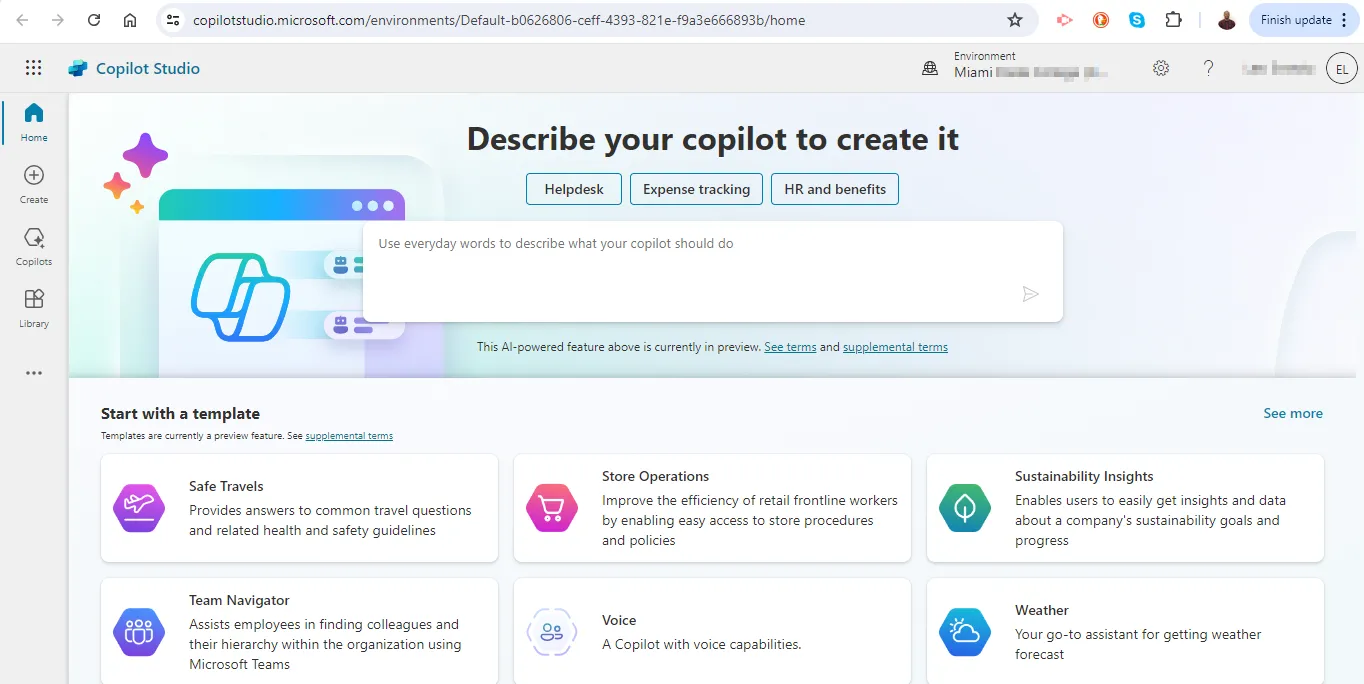Send the copilot description with arrow icon
1364x684 pixels.
[x=1030, y=294]
